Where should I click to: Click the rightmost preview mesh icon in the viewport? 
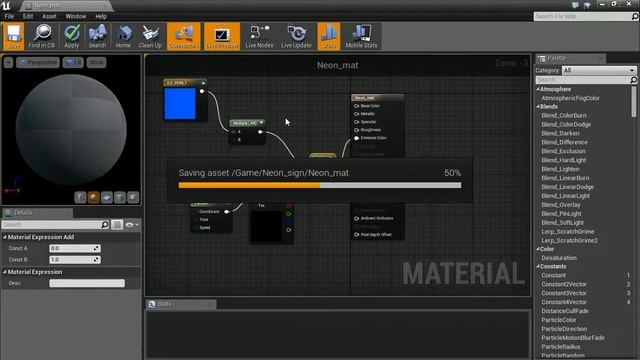pos(133,198)
